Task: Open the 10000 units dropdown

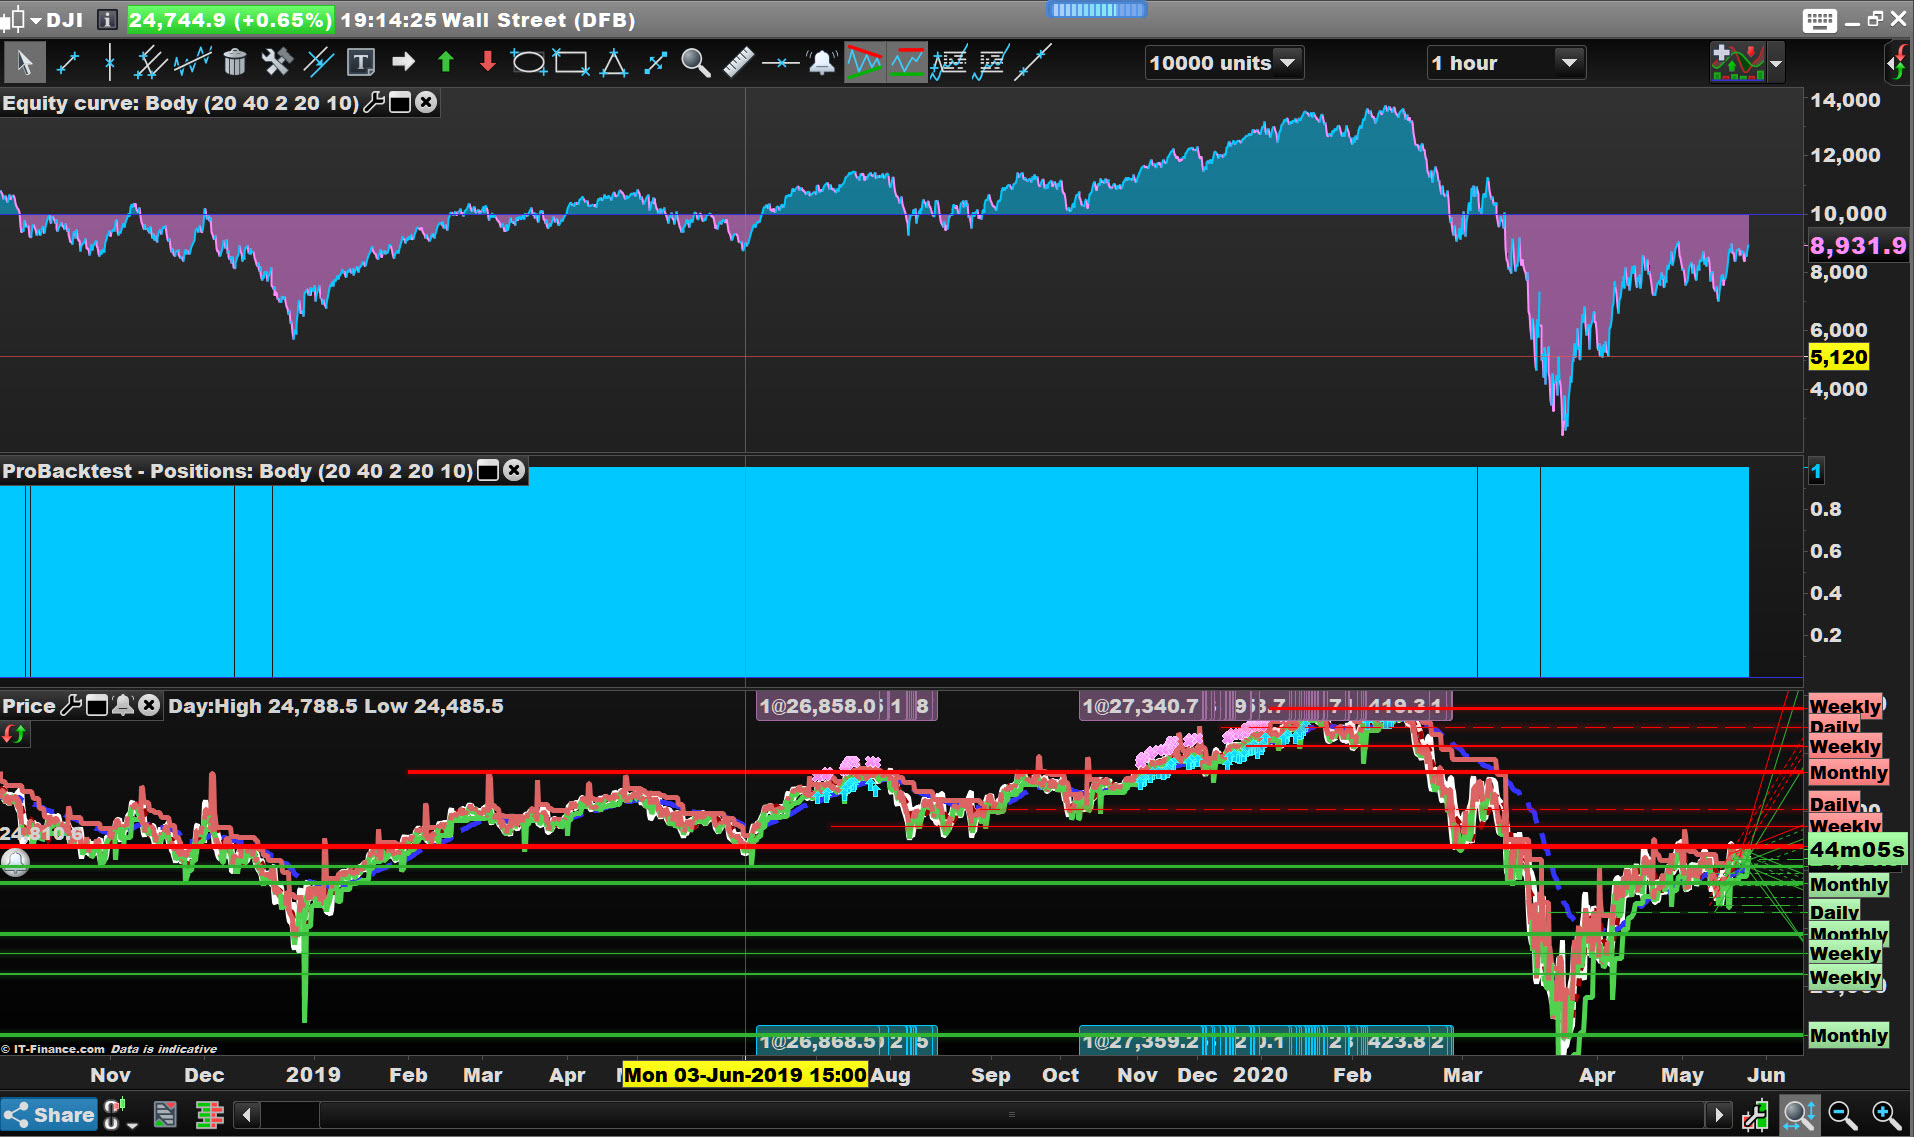Action: point(1224,63)
